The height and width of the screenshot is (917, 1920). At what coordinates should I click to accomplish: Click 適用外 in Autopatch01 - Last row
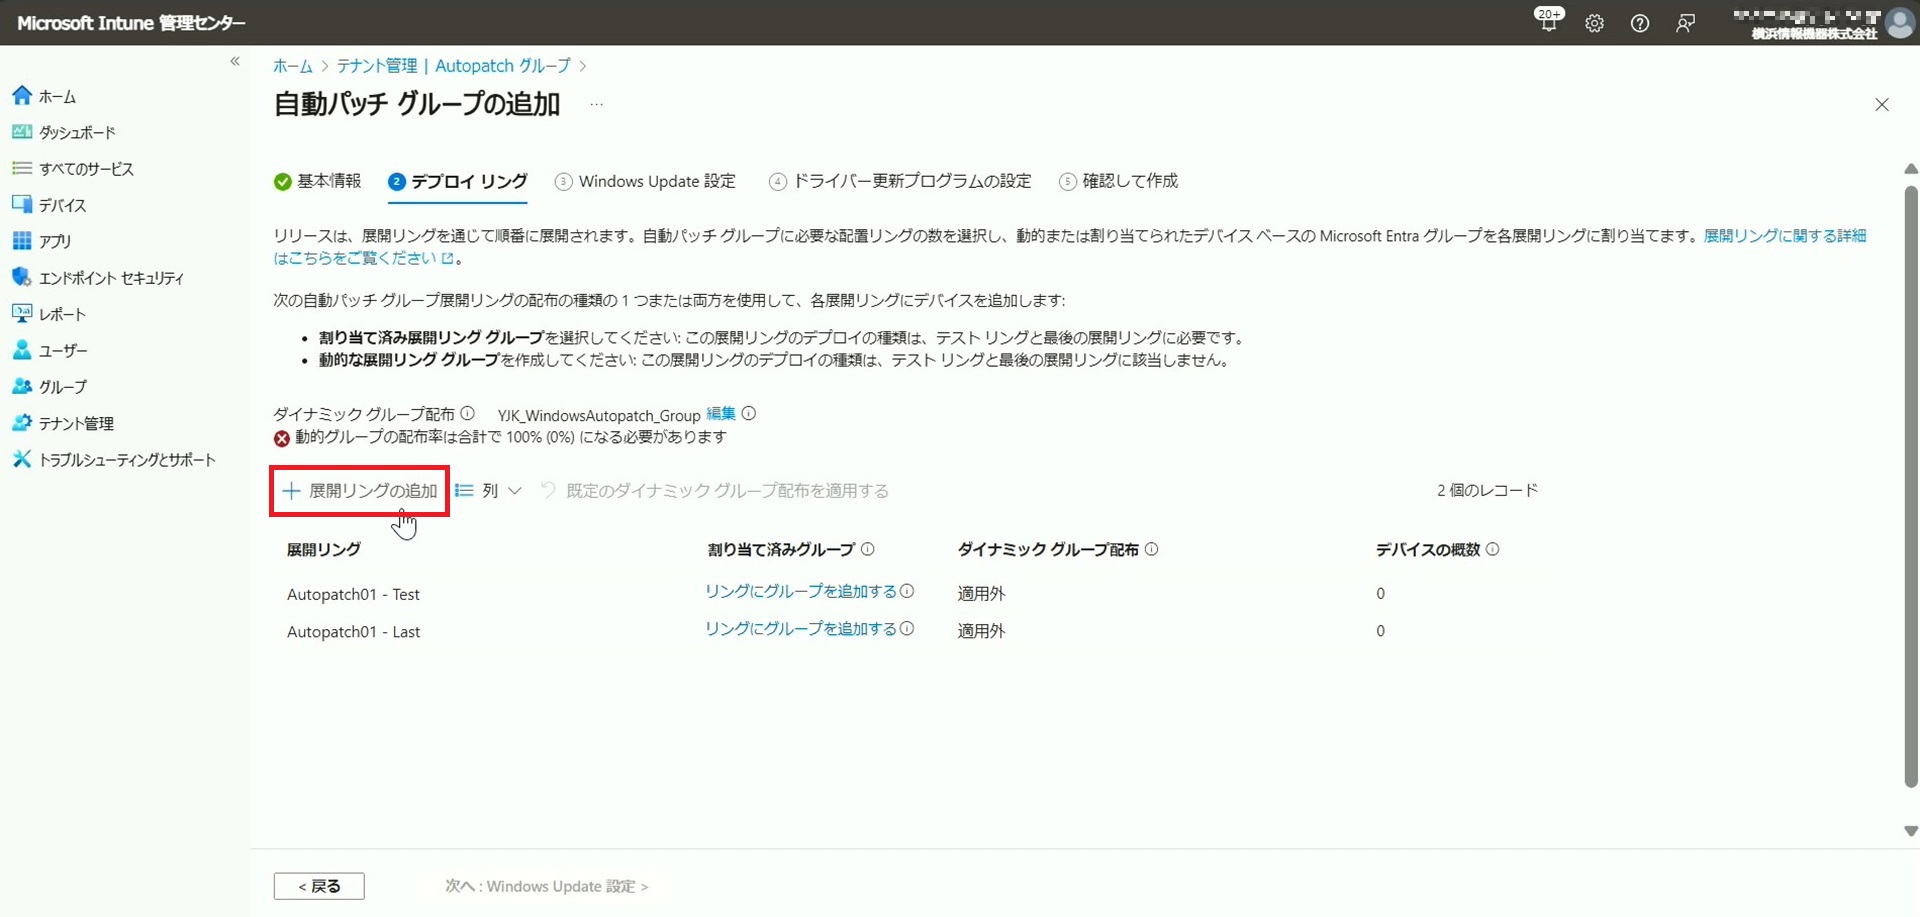click(x=981, y=631)
